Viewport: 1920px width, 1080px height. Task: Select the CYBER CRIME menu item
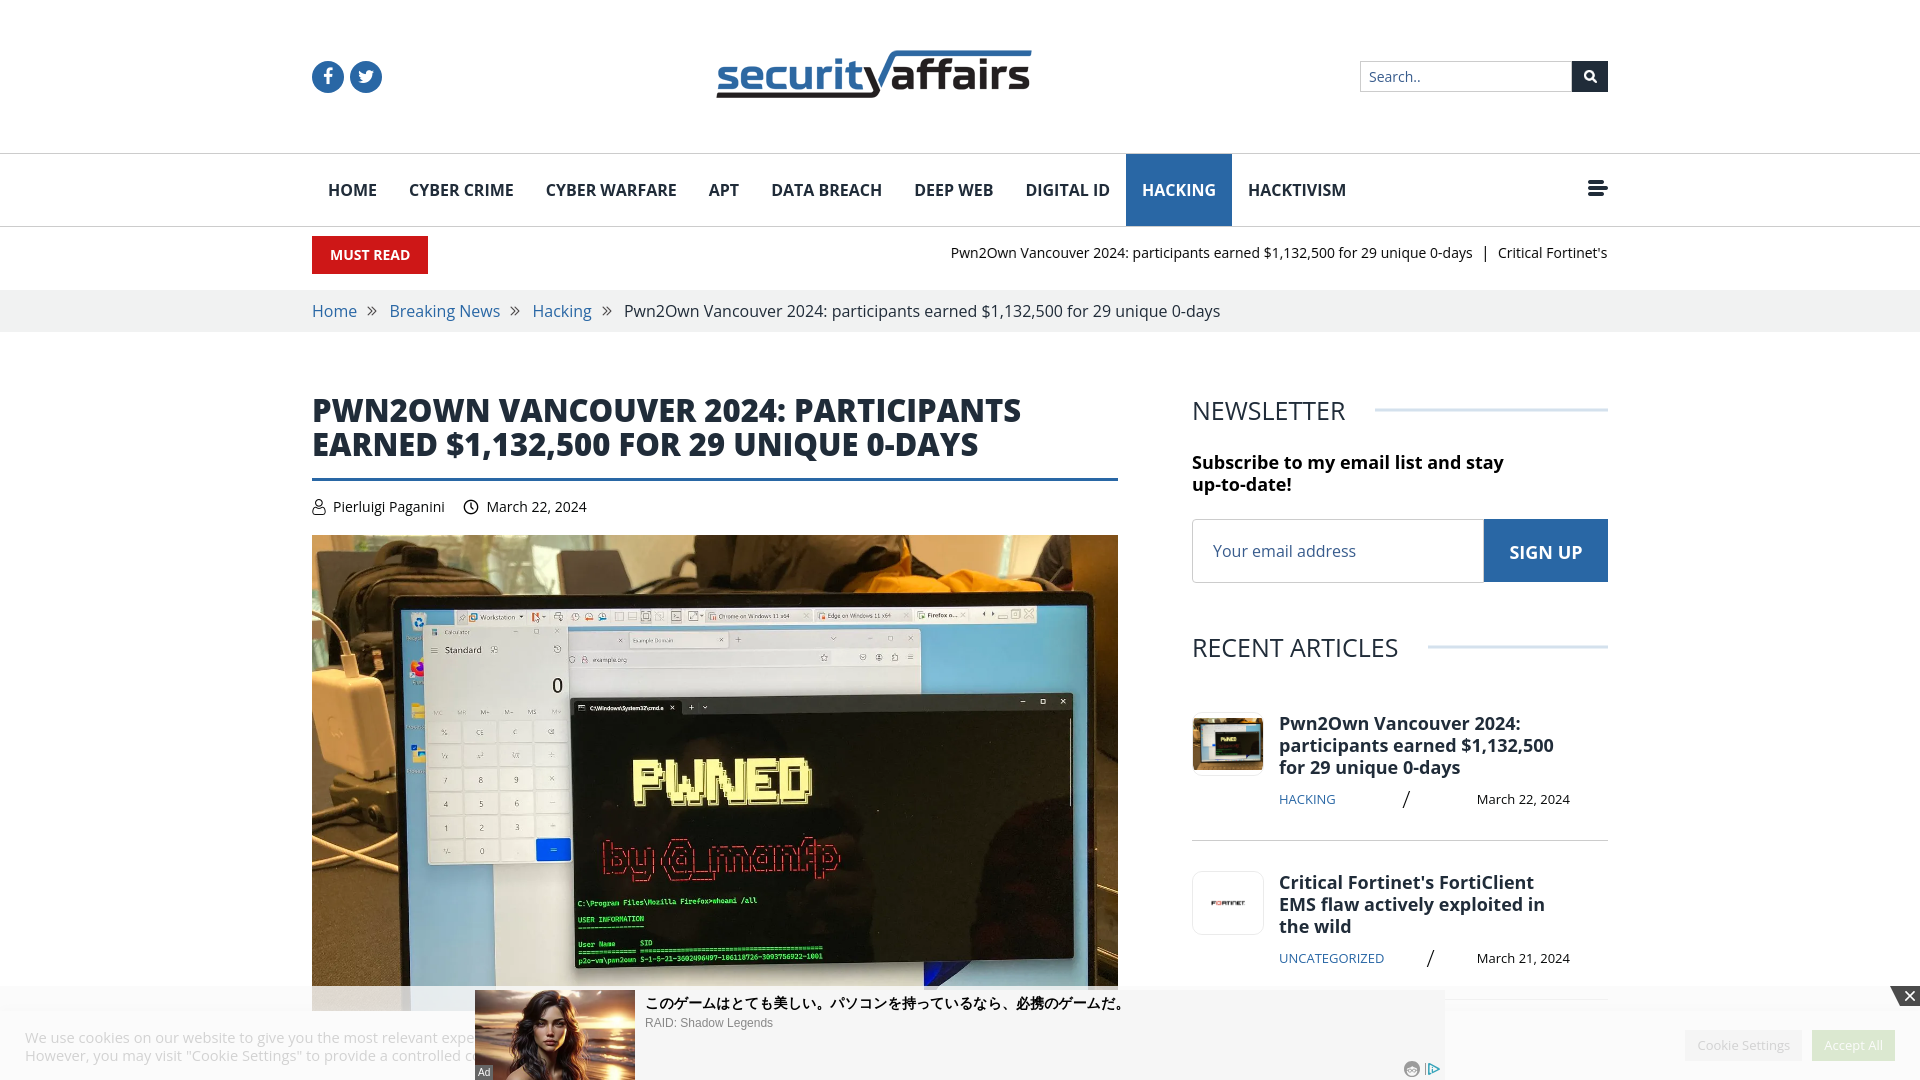[x=460, y=190]
